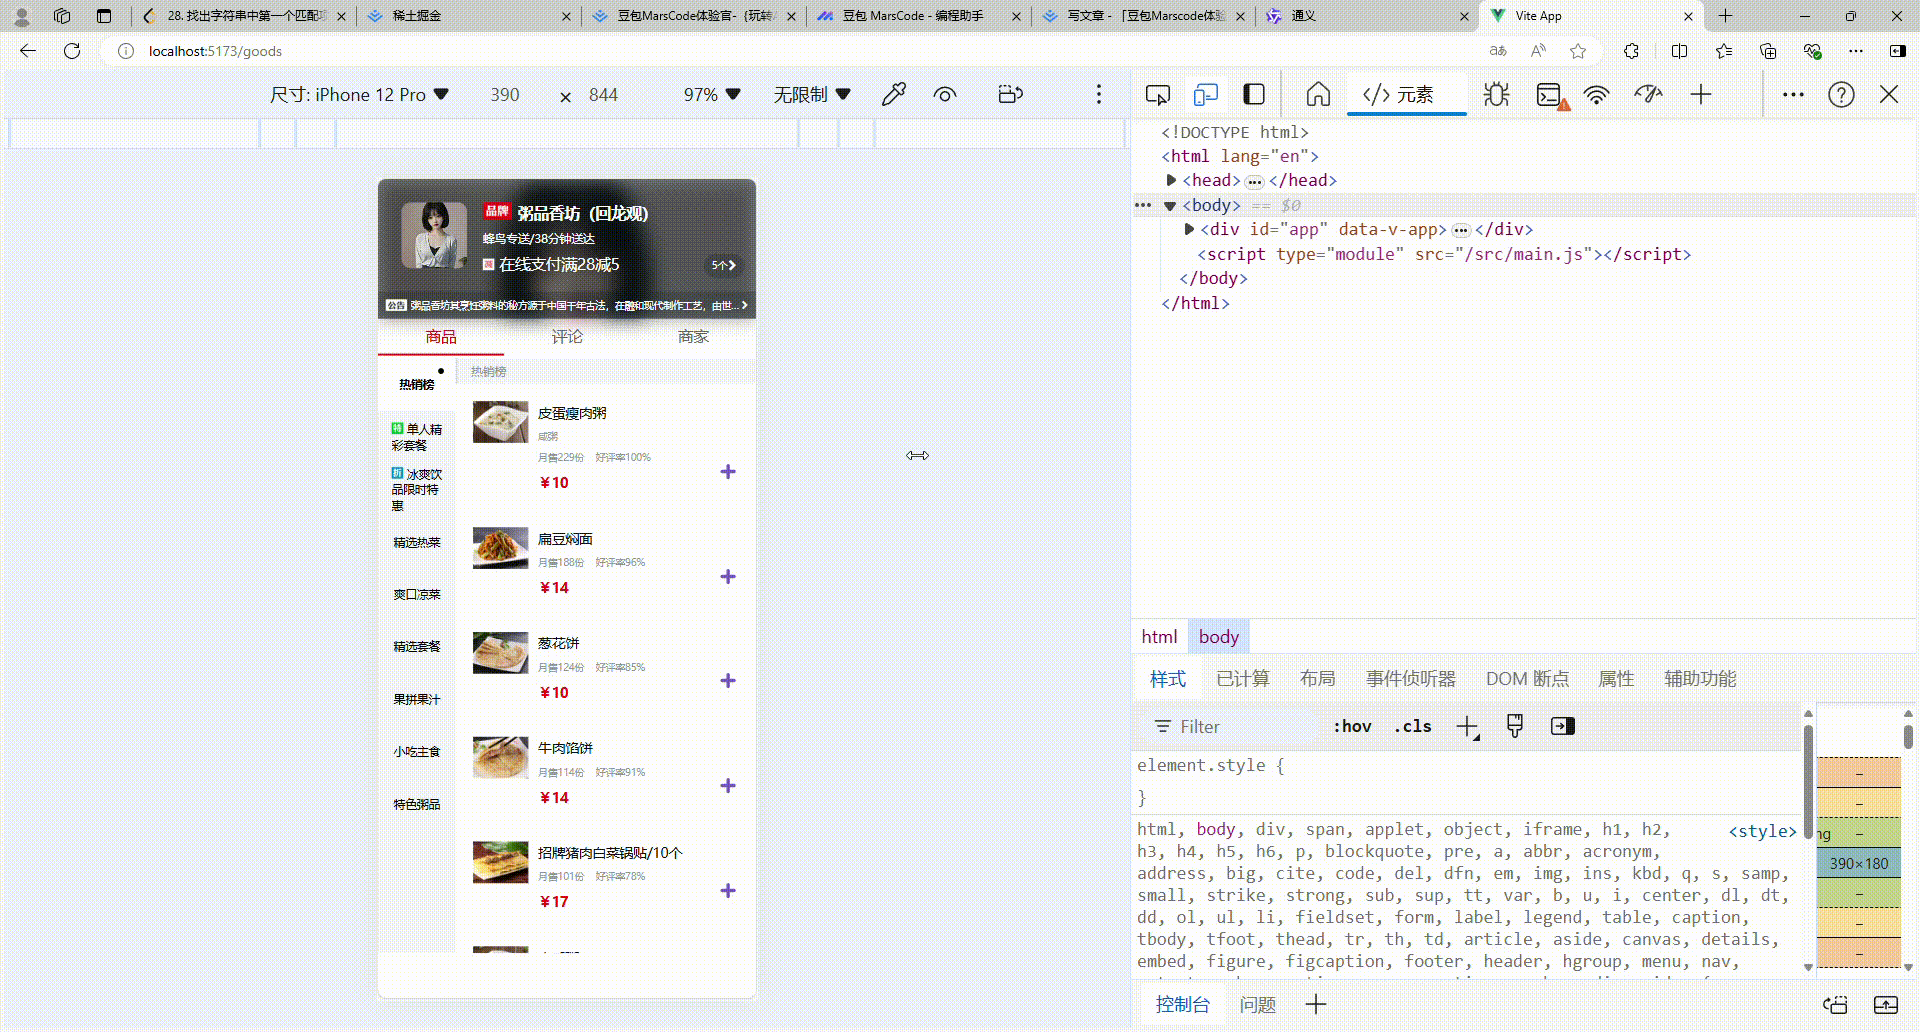Screen dimensions: 1920x1032
Task: Toggle device emulation mode
Action: (x=1205, y=94)
